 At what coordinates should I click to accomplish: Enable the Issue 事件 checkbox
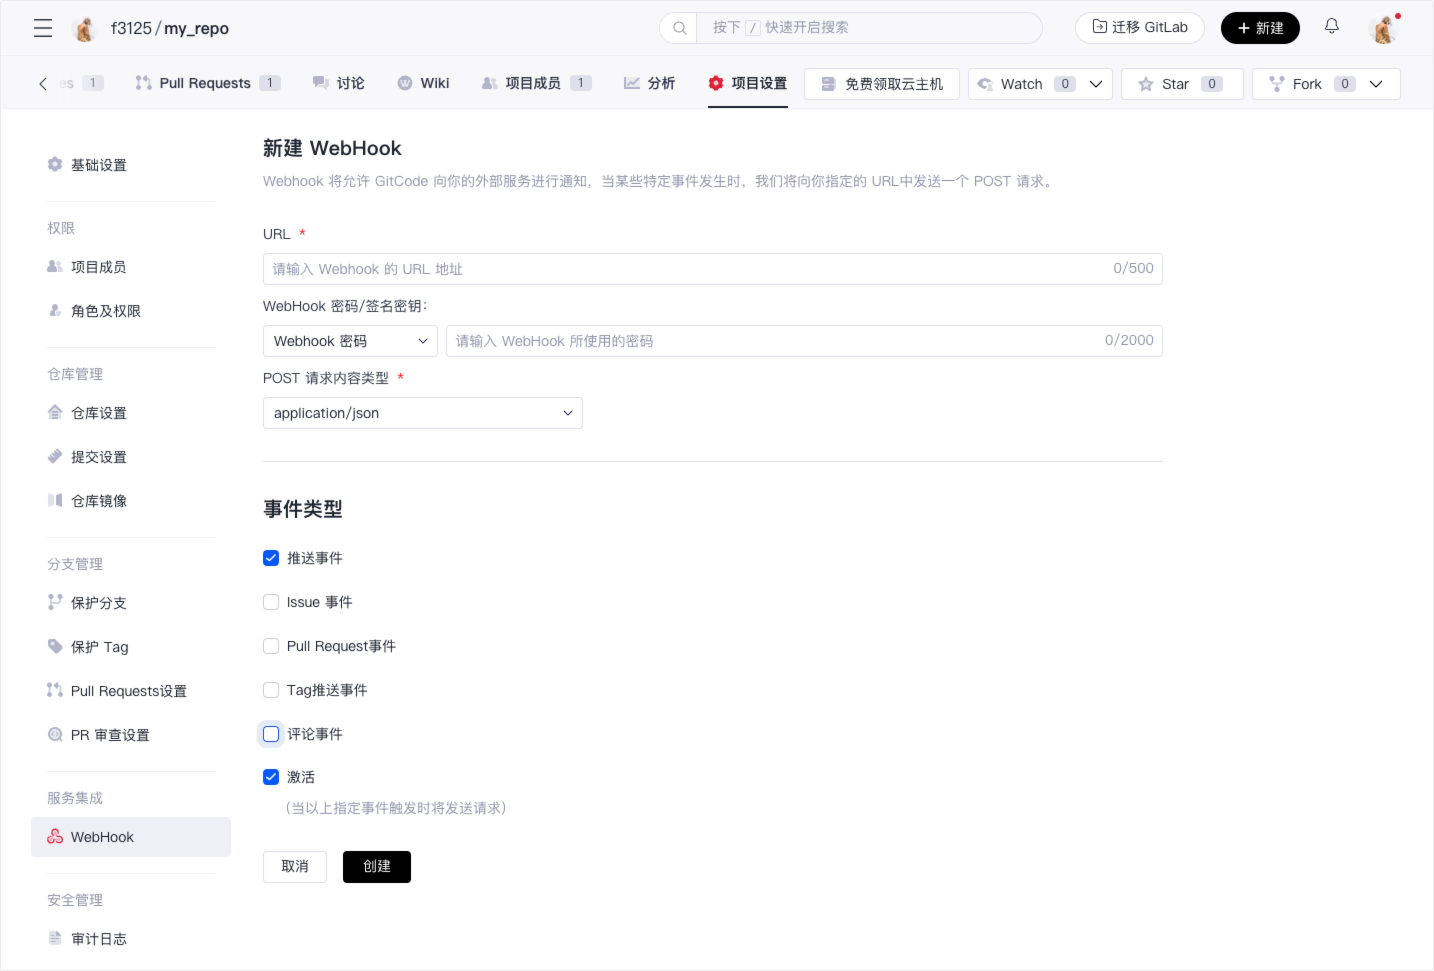(x=271, y=602)
